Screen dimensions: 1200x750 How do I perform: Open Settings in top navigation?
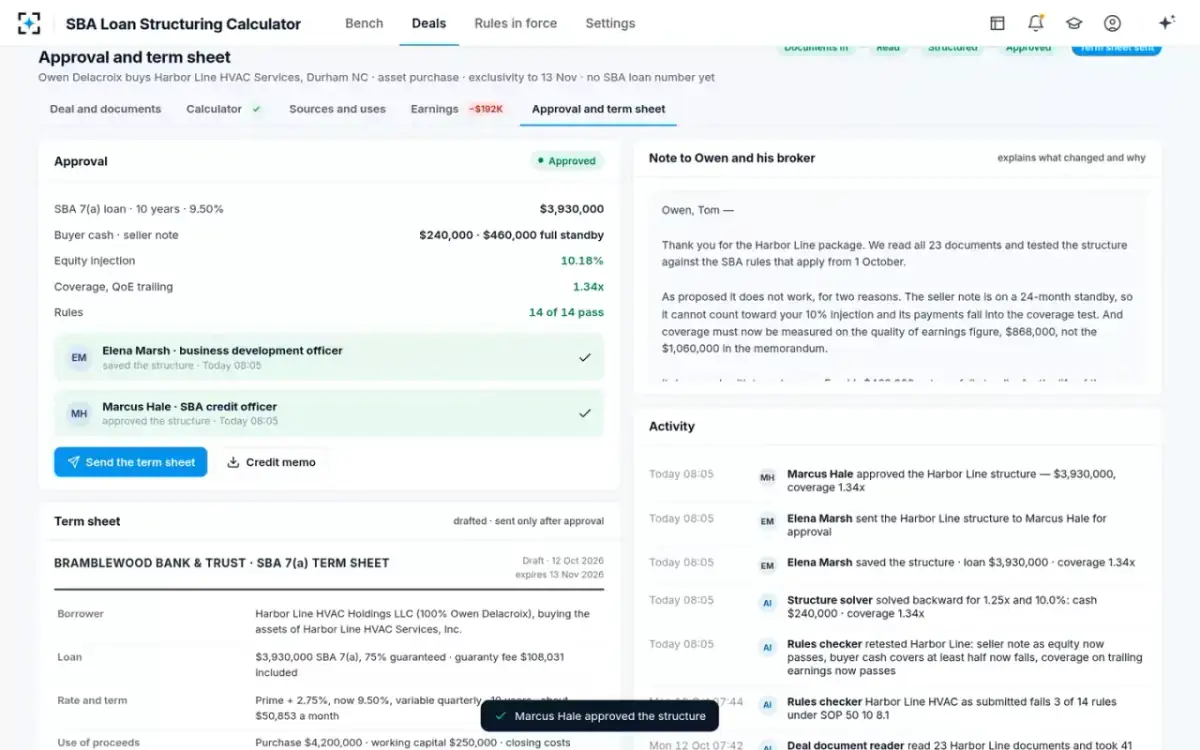[x=610, y=23]
